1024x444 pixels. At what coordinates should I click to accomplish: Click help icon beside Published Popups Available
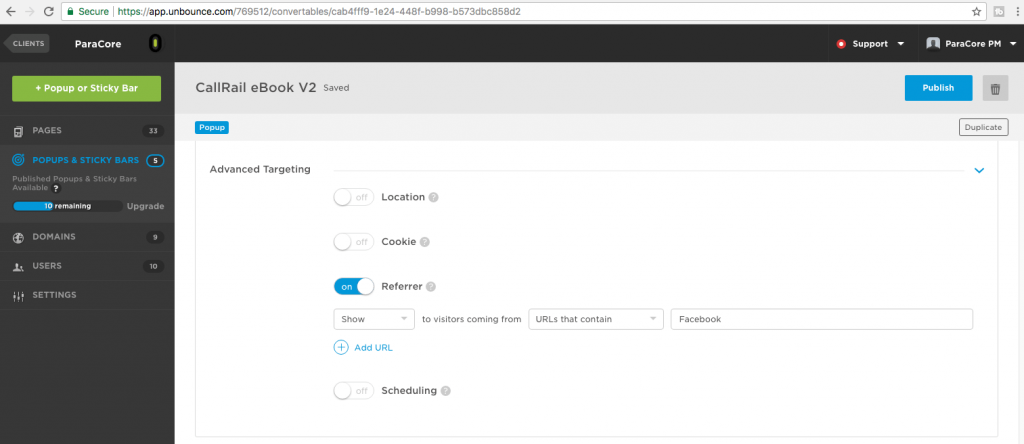tap(56, 188)
